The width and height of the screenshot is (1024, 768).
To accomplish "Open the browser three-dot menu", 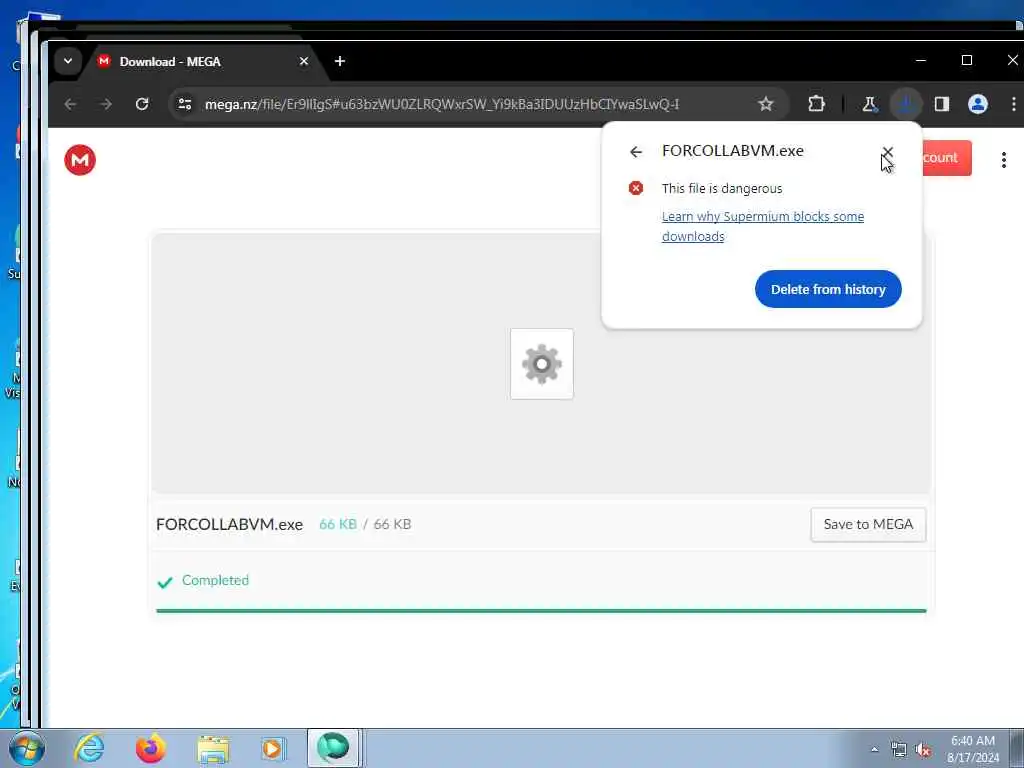I will [1014, 104].
